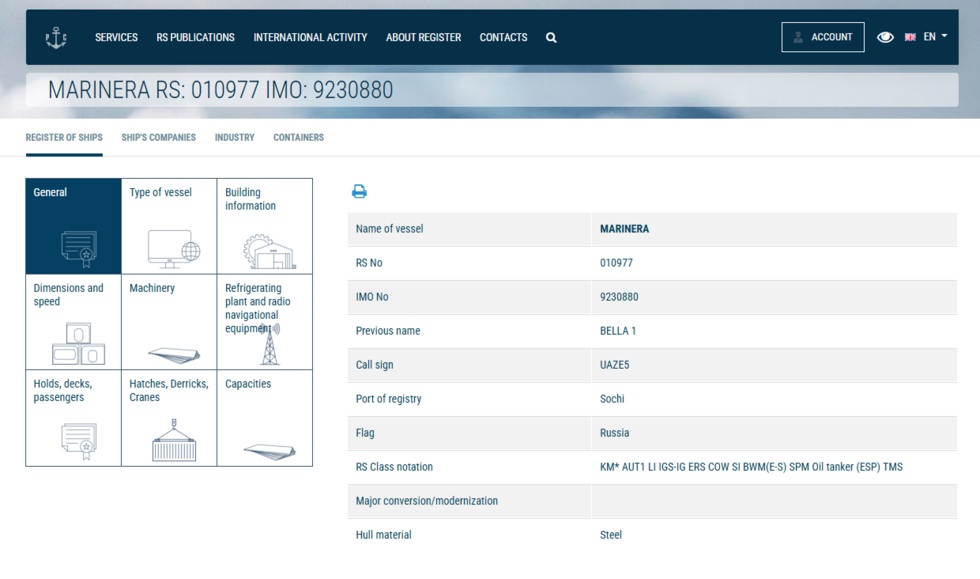The height and width of the screenshot is (579, 980).
Task: Click the ACCOUNT button
Action: tap(823, 36)
